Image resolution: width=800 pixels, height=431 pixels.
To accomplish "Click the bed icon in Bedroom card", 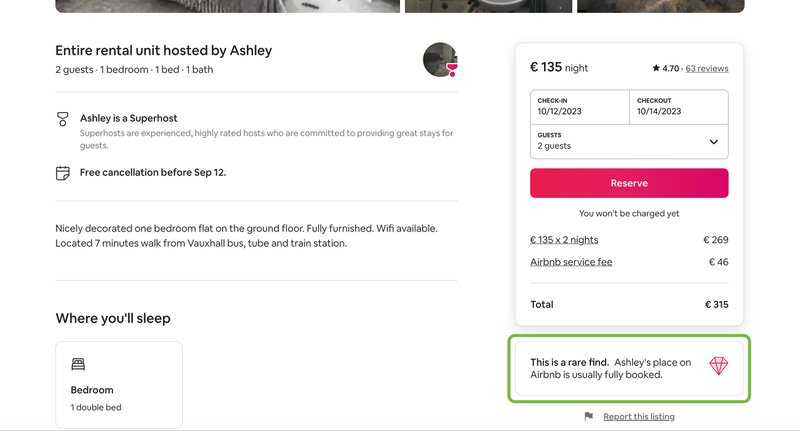I will pyautogui.click(x=78, y=365).
